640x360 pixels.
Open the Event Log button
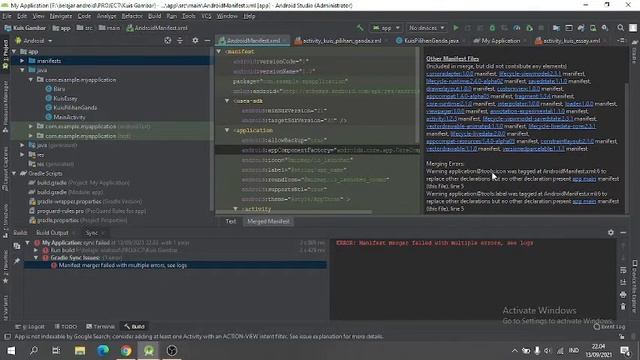coord(609,327)
